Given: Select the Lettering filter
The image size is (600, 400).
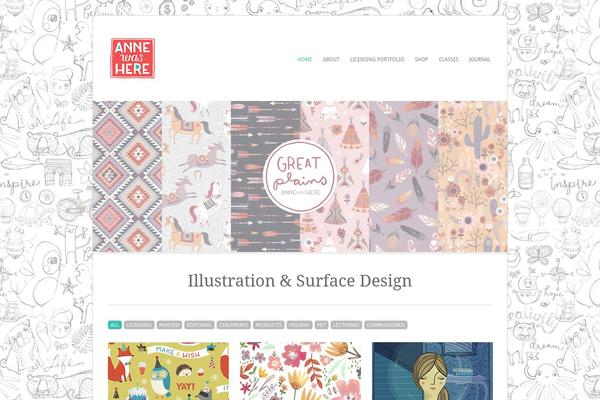Looking at the screenshot, I should (x=346, y=325).
